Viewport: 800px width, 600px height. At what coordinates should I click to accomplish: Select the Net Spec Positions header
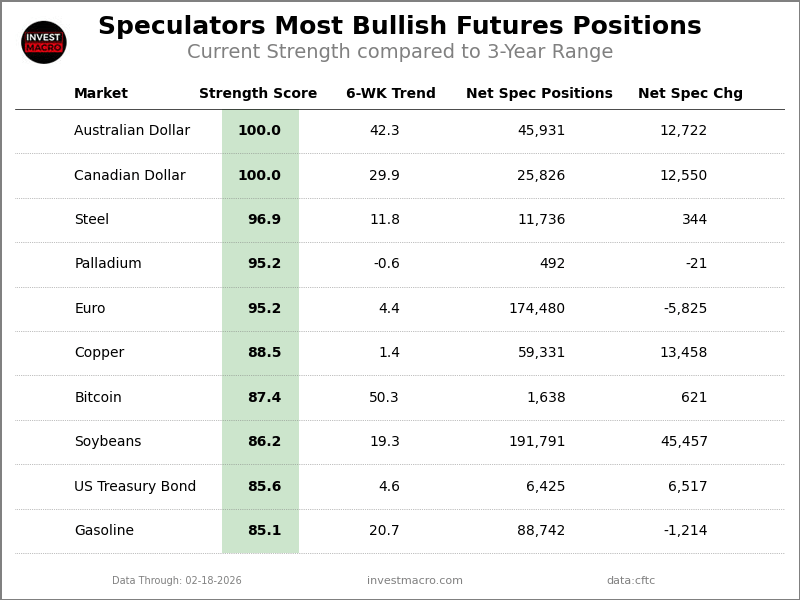(539, 94)
